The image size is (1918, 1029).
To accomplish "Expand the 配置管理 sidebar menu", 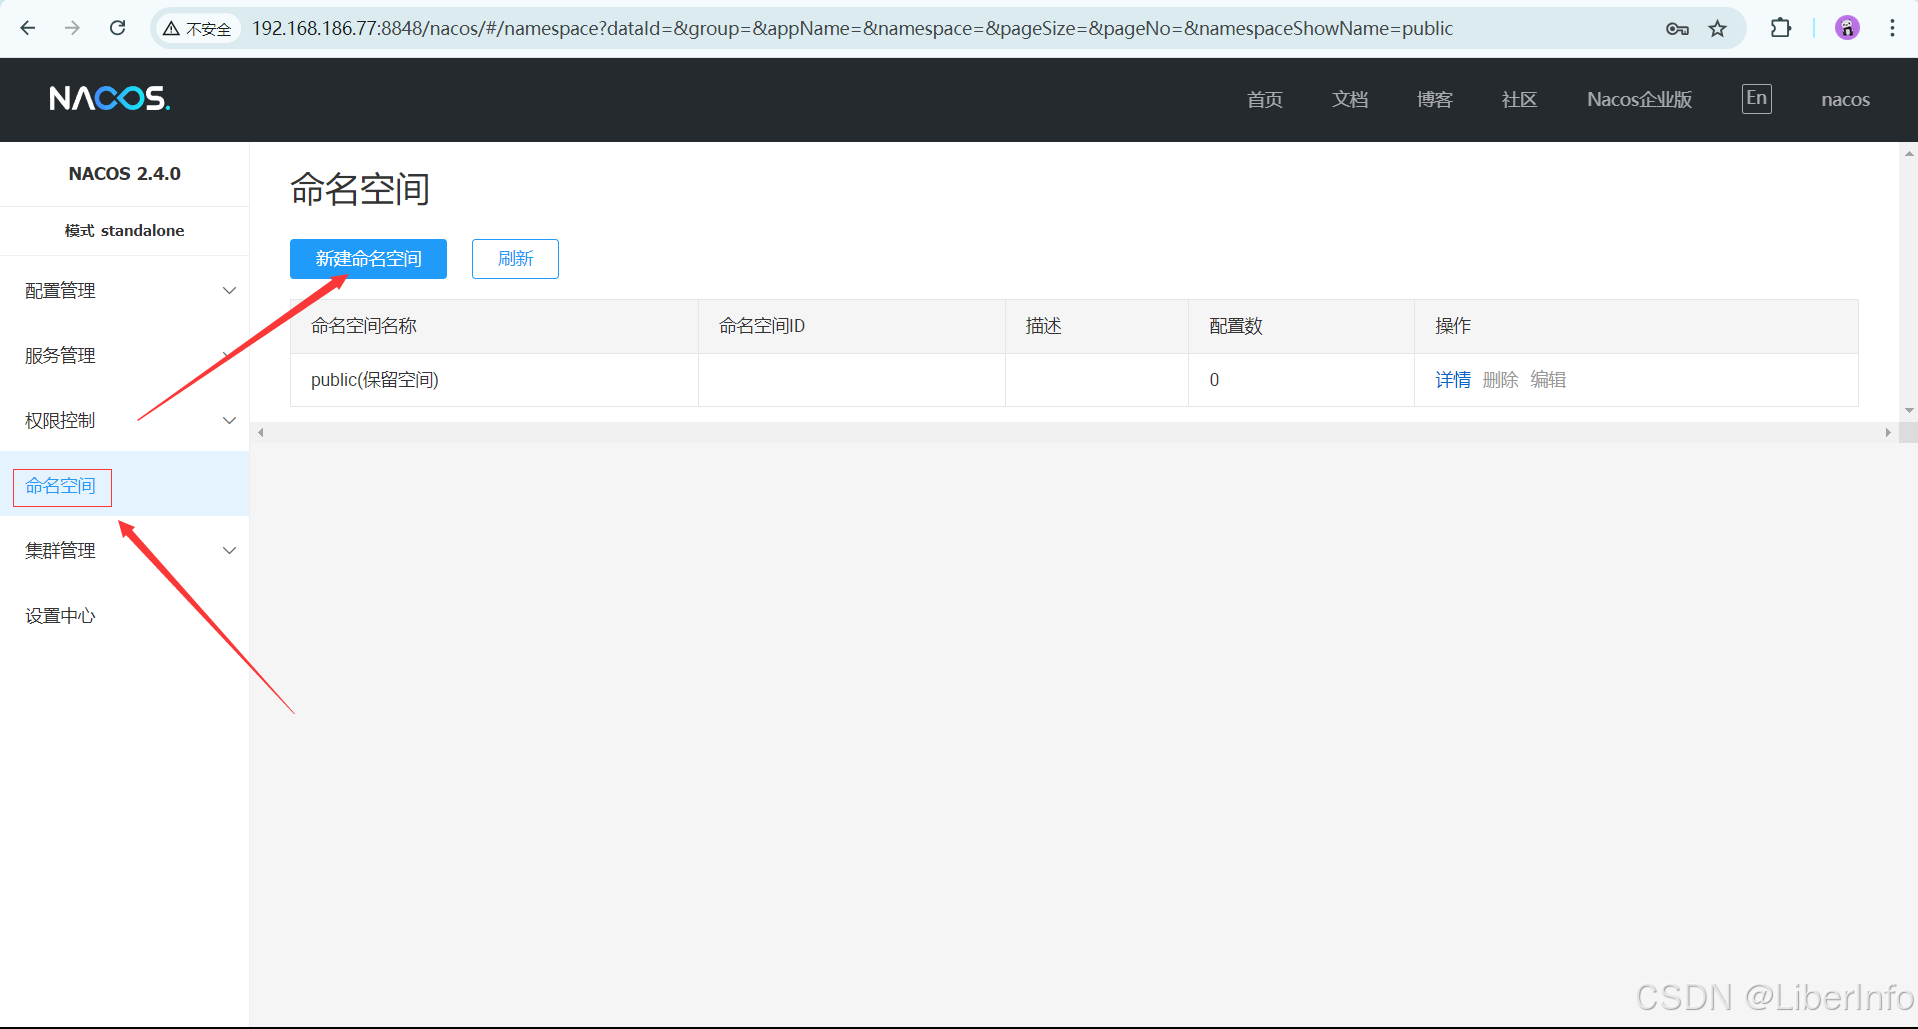I will 124,291.
